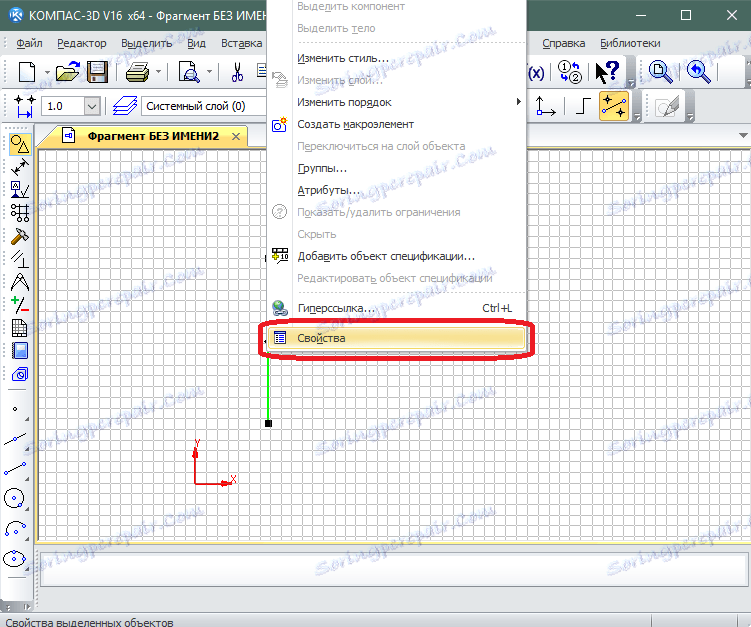751x627 pixels.
Task: Save document with floppy disk icon
Action: tap(97, 72)
